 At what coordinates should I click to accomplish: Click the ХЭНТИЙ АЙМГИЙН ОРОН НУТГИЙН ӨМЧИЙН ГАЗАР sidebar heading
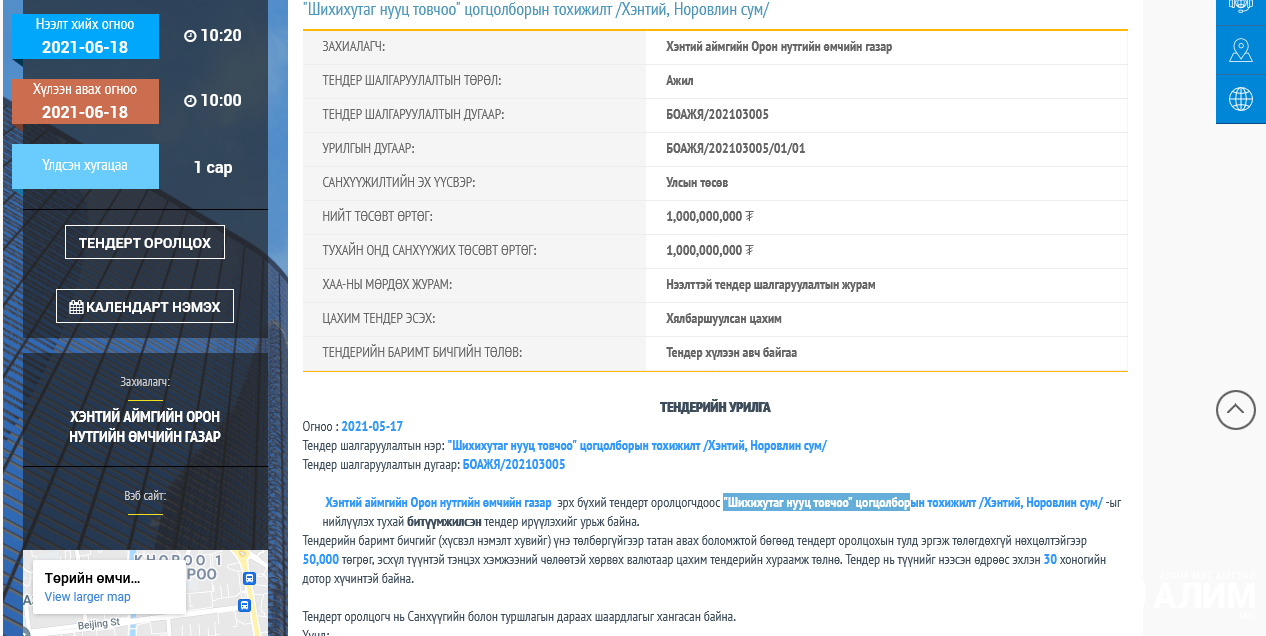tap(145, 426)
